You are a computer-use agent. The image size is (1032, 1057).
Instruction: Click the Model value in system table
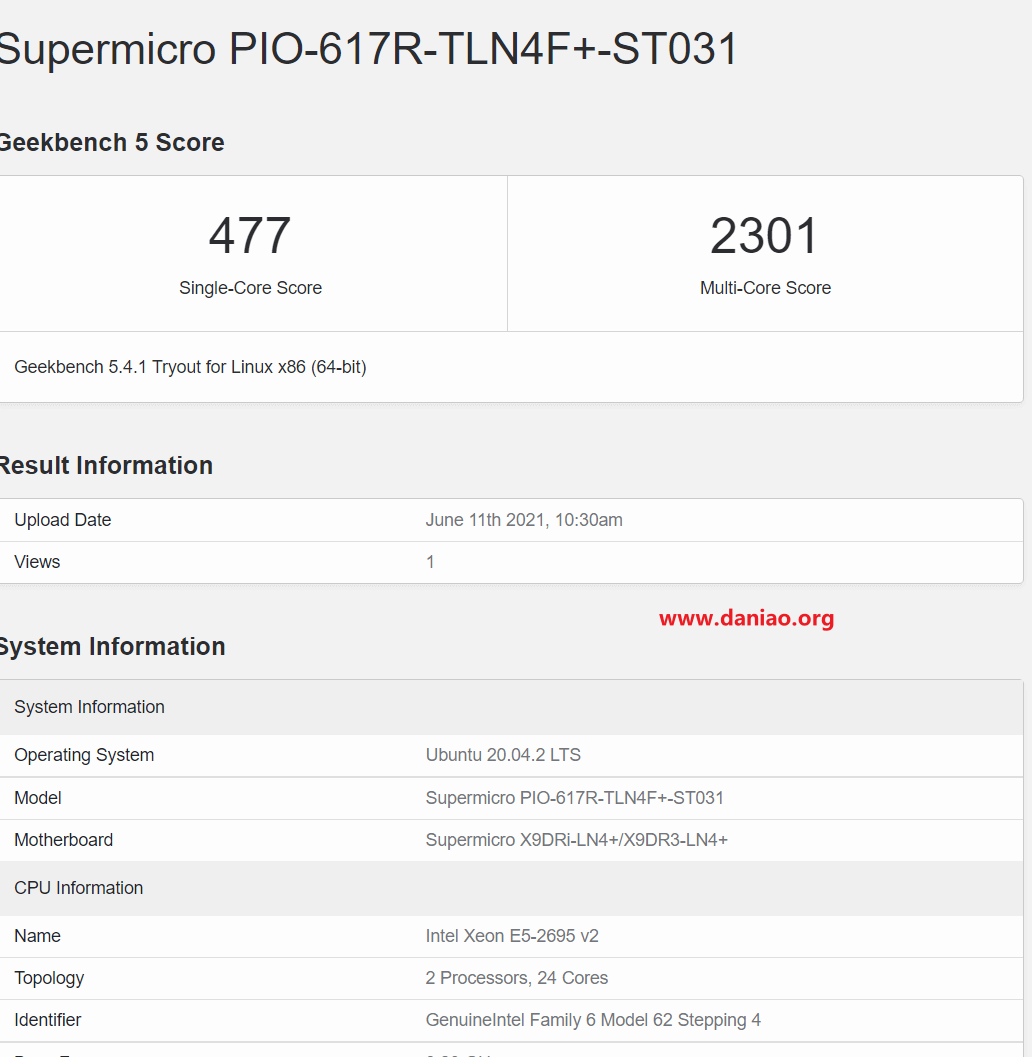(x=574, y=798)
